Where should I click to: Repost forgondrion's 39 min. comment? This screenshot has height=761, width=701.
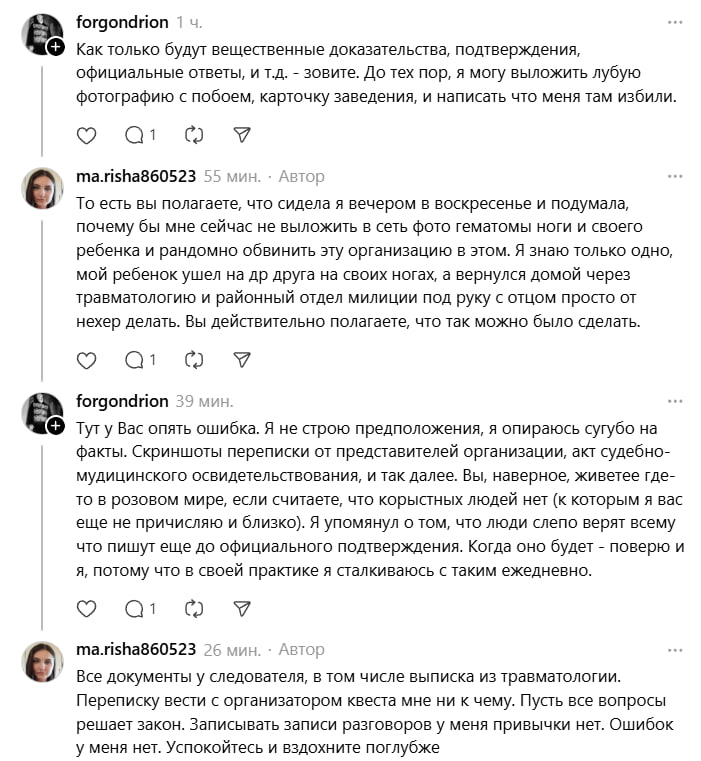[x=194, y=608]
